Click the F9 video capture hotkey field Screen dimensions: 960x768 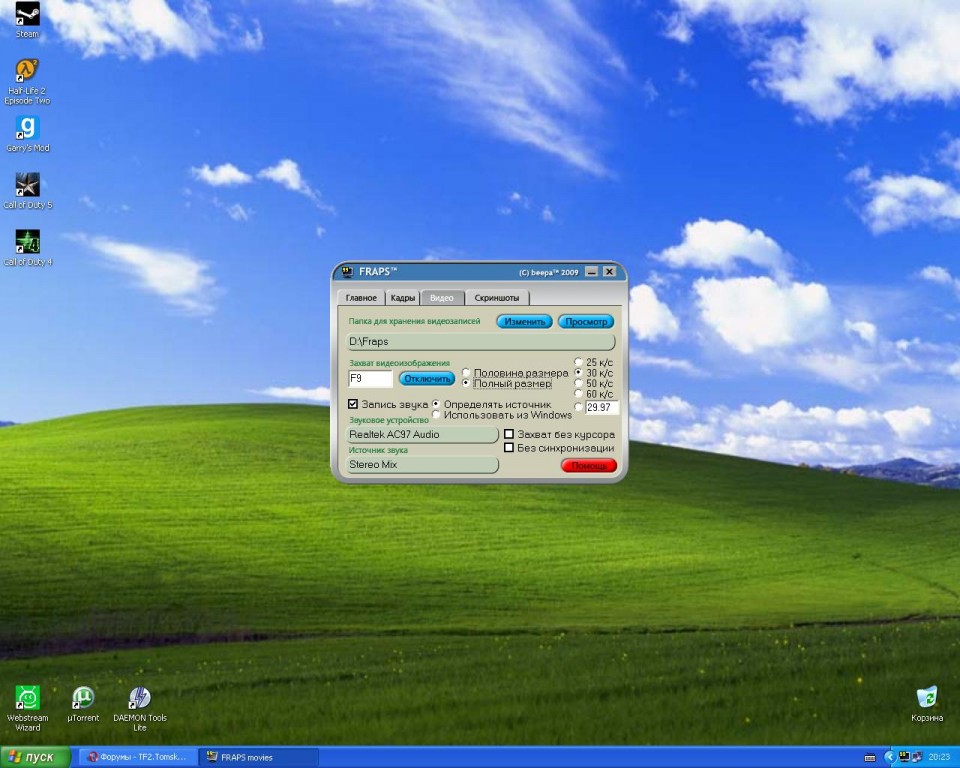(370, 379)
